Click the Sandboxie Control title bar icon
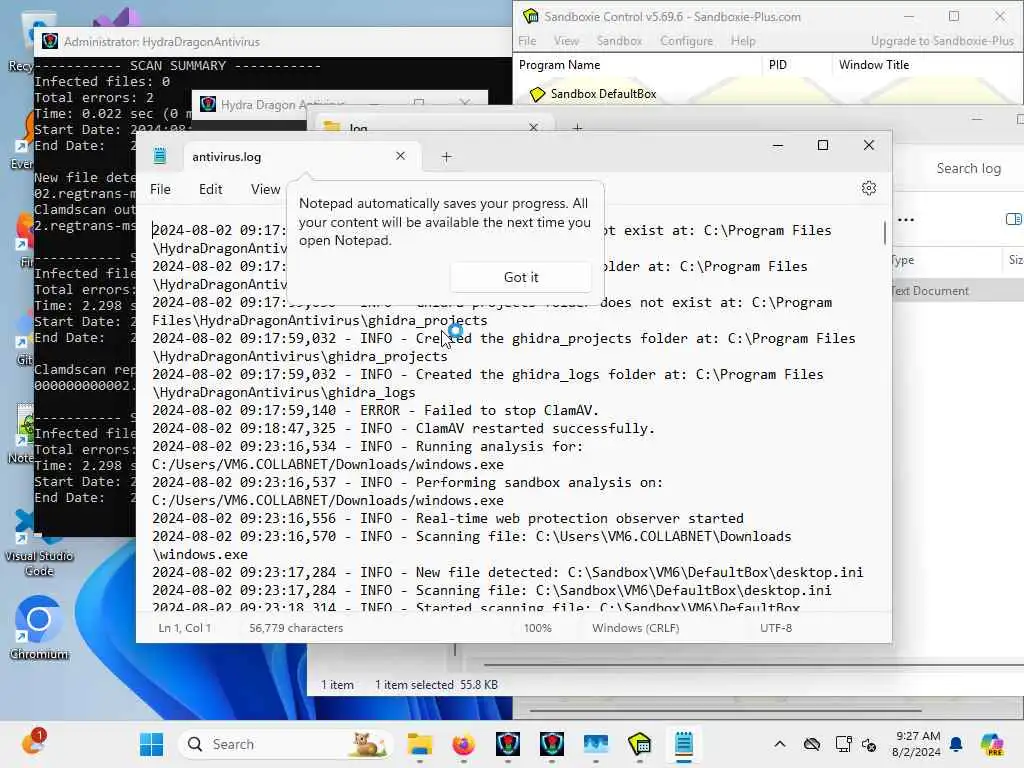Image resolution: width=1024 pixels, height=768 pixels. click(531, 16)
